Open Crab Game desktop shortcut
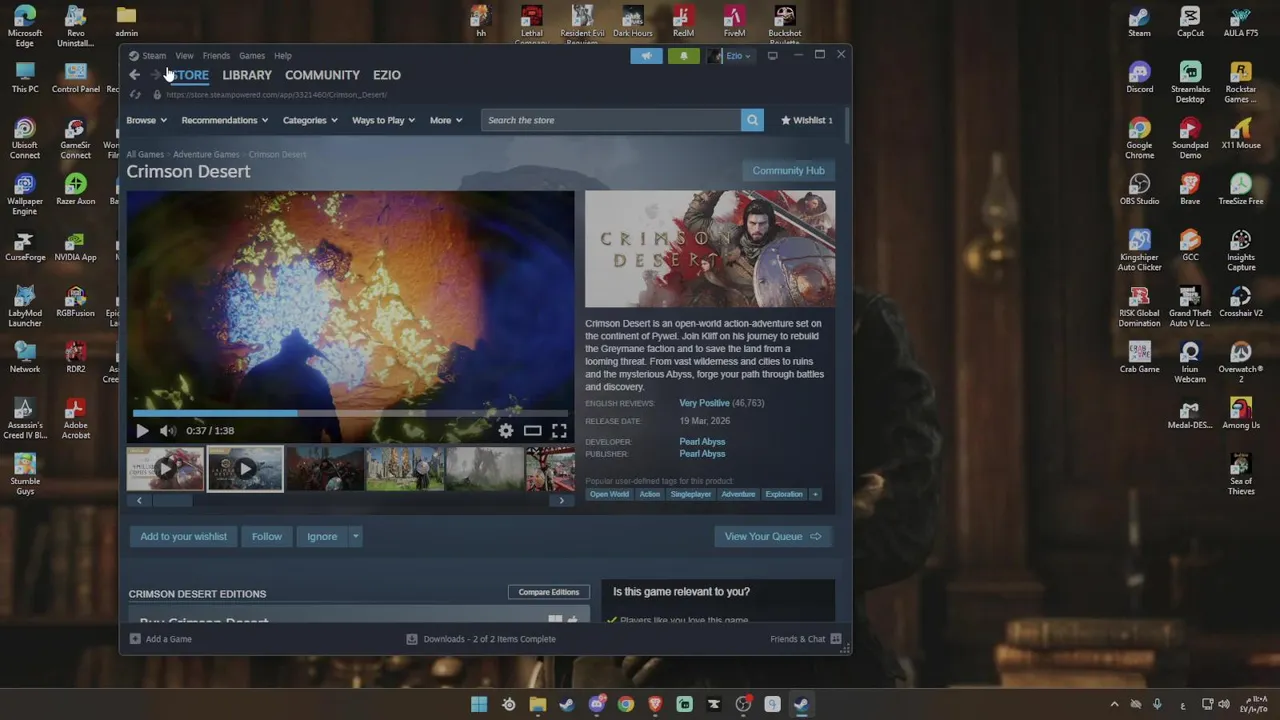Image resolution: width=1280 pixels, height=720 pixels. tap(1139, 357)
